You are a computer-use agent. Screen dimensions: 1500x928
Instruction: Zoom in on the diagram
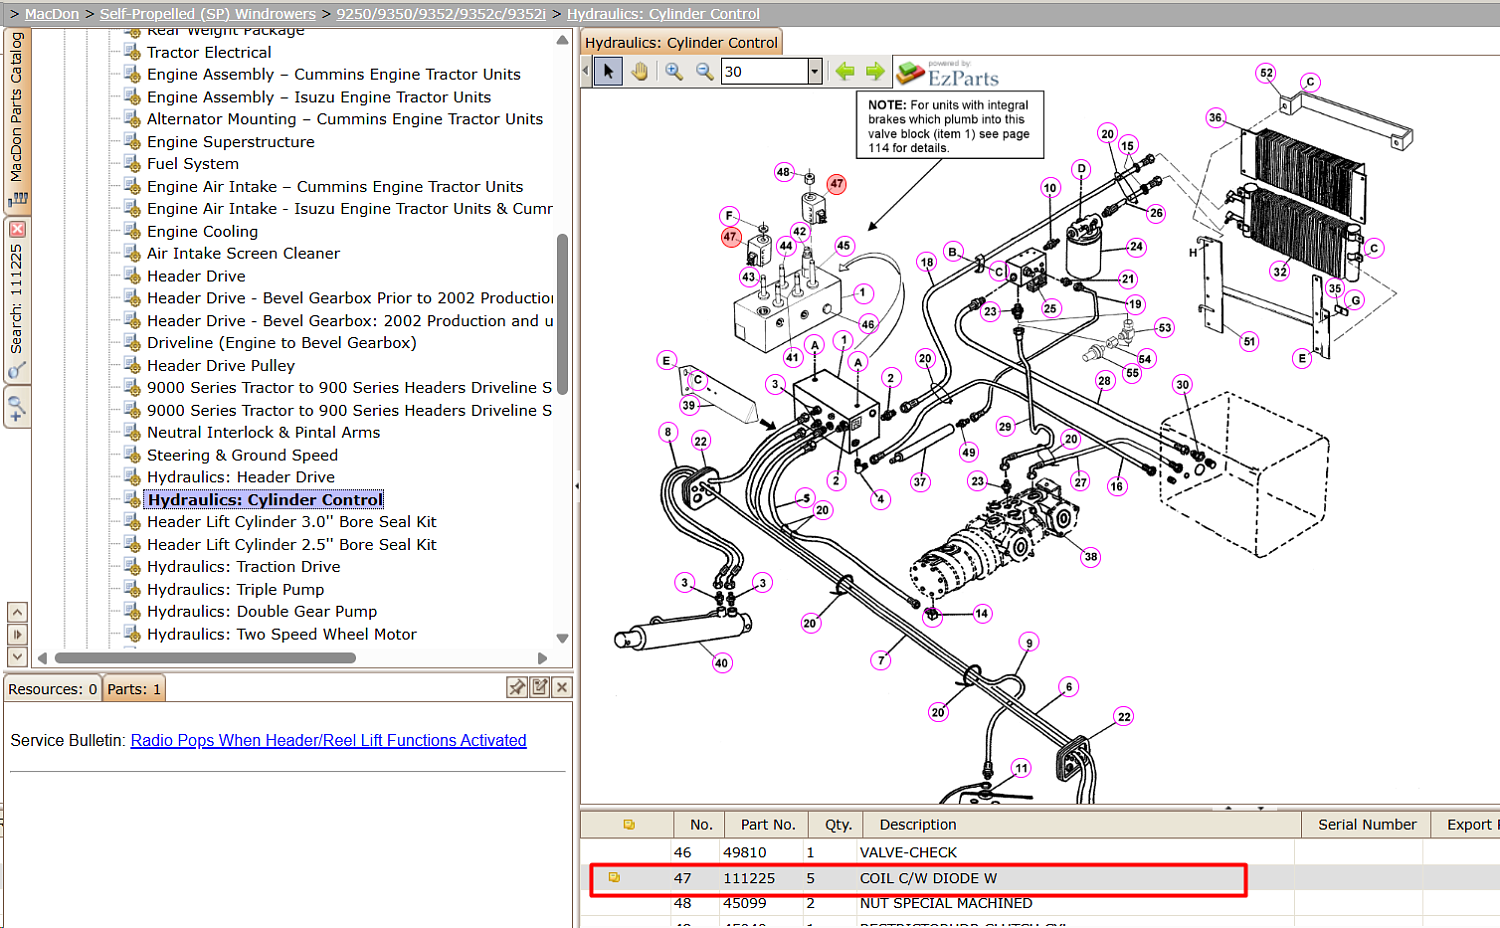pyautogui.click(x=674, y=71)
